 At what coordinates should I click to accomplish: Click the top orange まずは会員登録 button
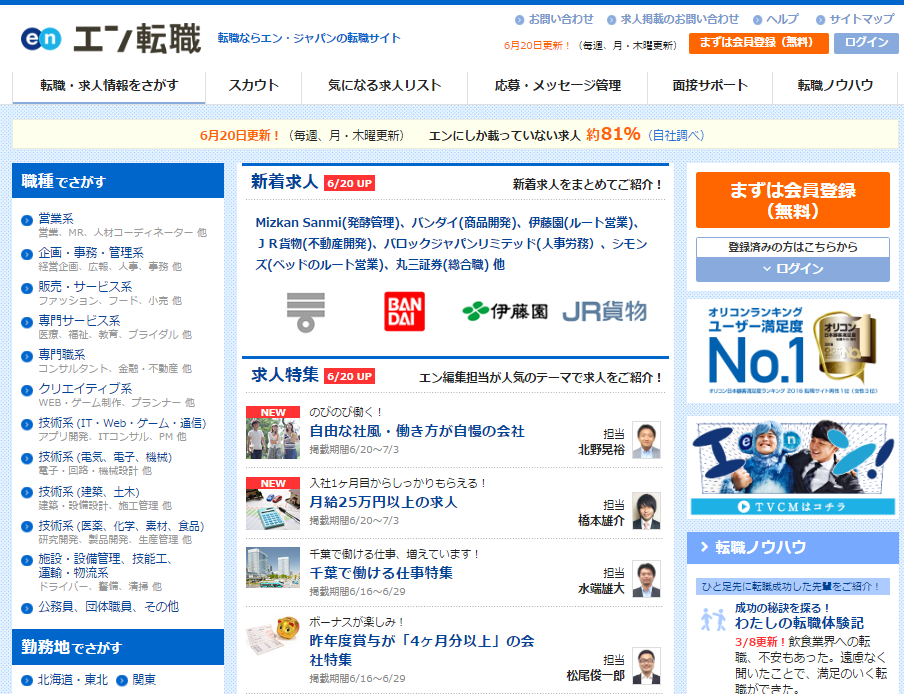click(x=758, y=43)
